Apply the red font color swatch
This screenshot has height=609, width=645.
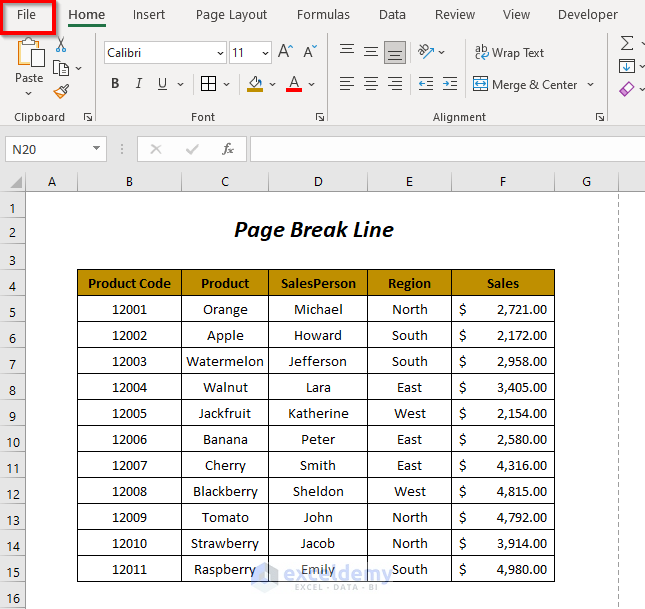click(x=294, y=84)
